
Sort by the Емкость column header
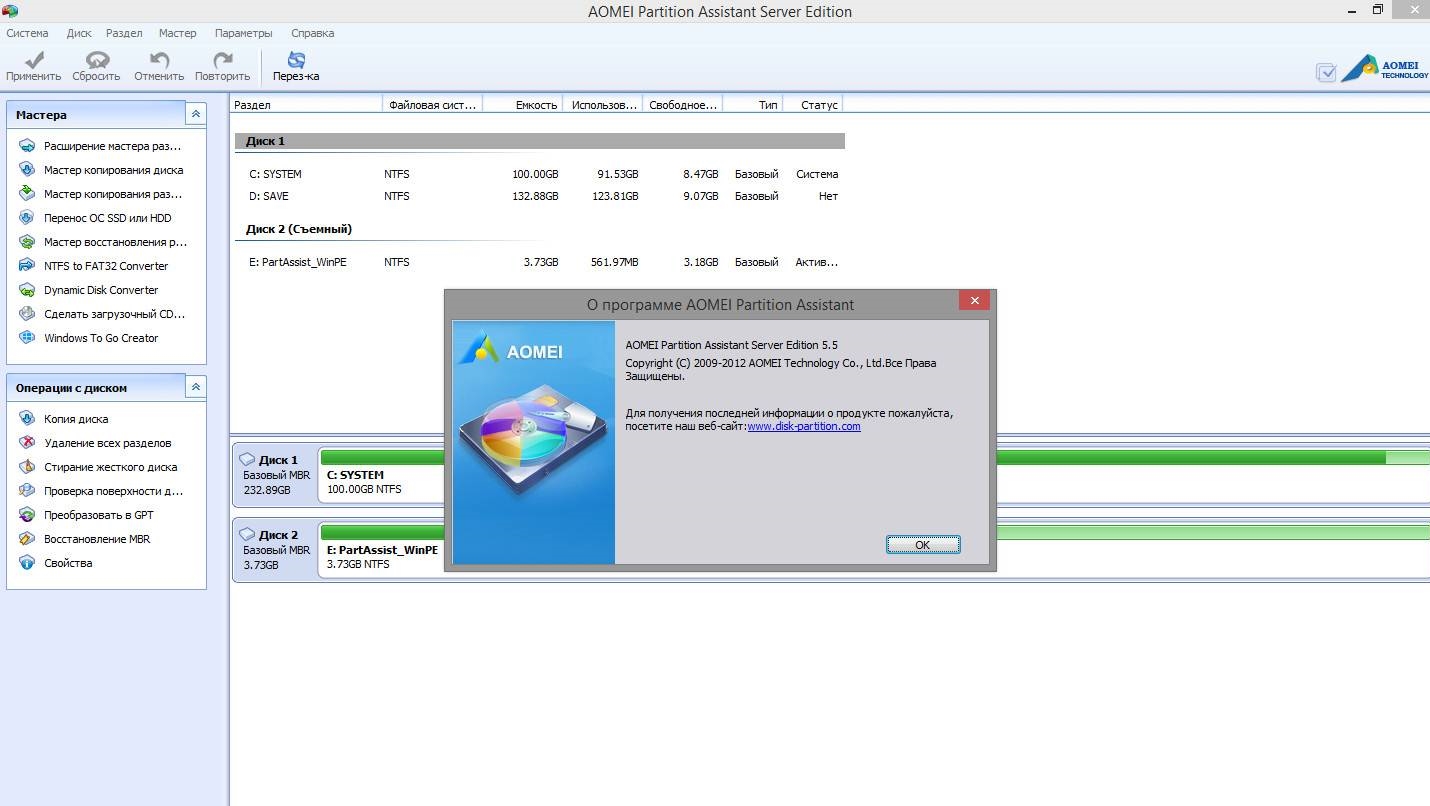click(522, 104)
